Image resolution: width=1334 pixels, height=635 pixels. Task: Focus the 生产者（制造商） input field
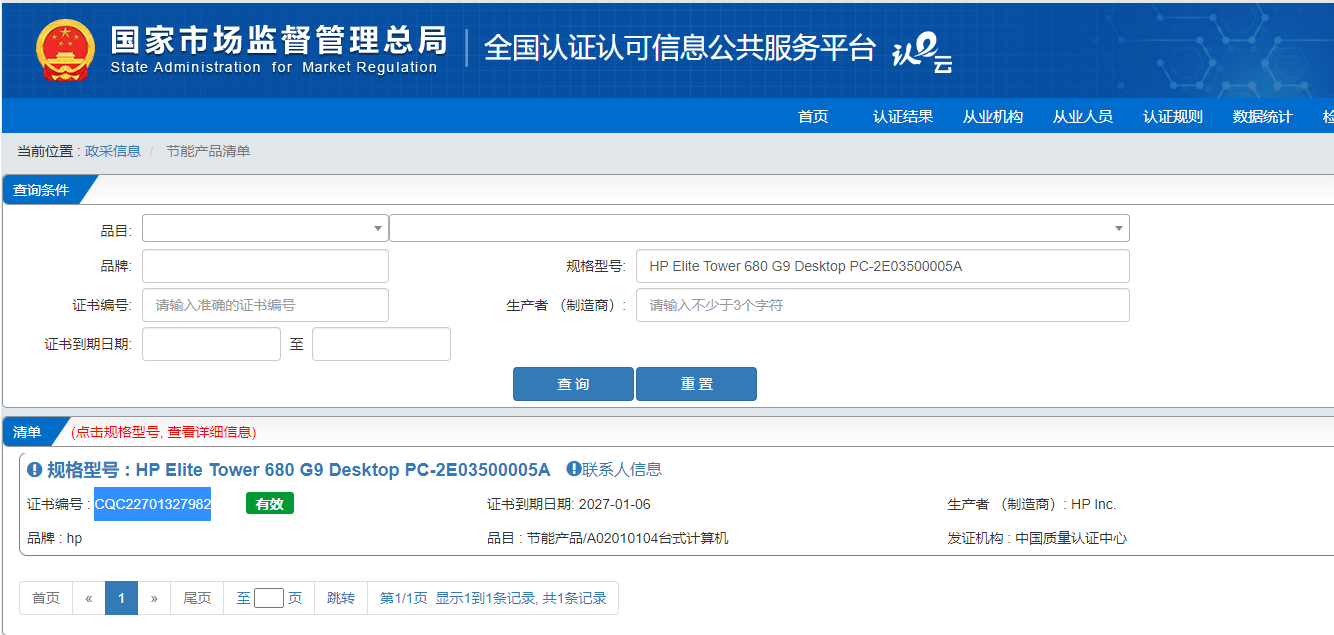pyautogui.click(x=883, y=305)
